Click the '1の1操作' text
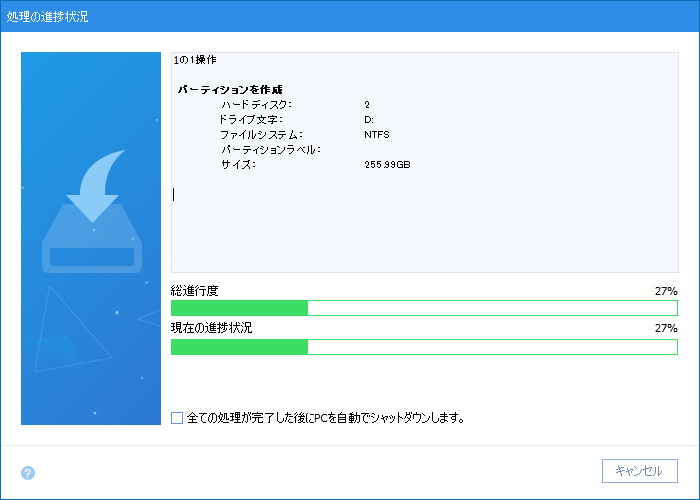The width and height of the screenshot is (700, 500). pyautogui.click(x=195, y=60)
